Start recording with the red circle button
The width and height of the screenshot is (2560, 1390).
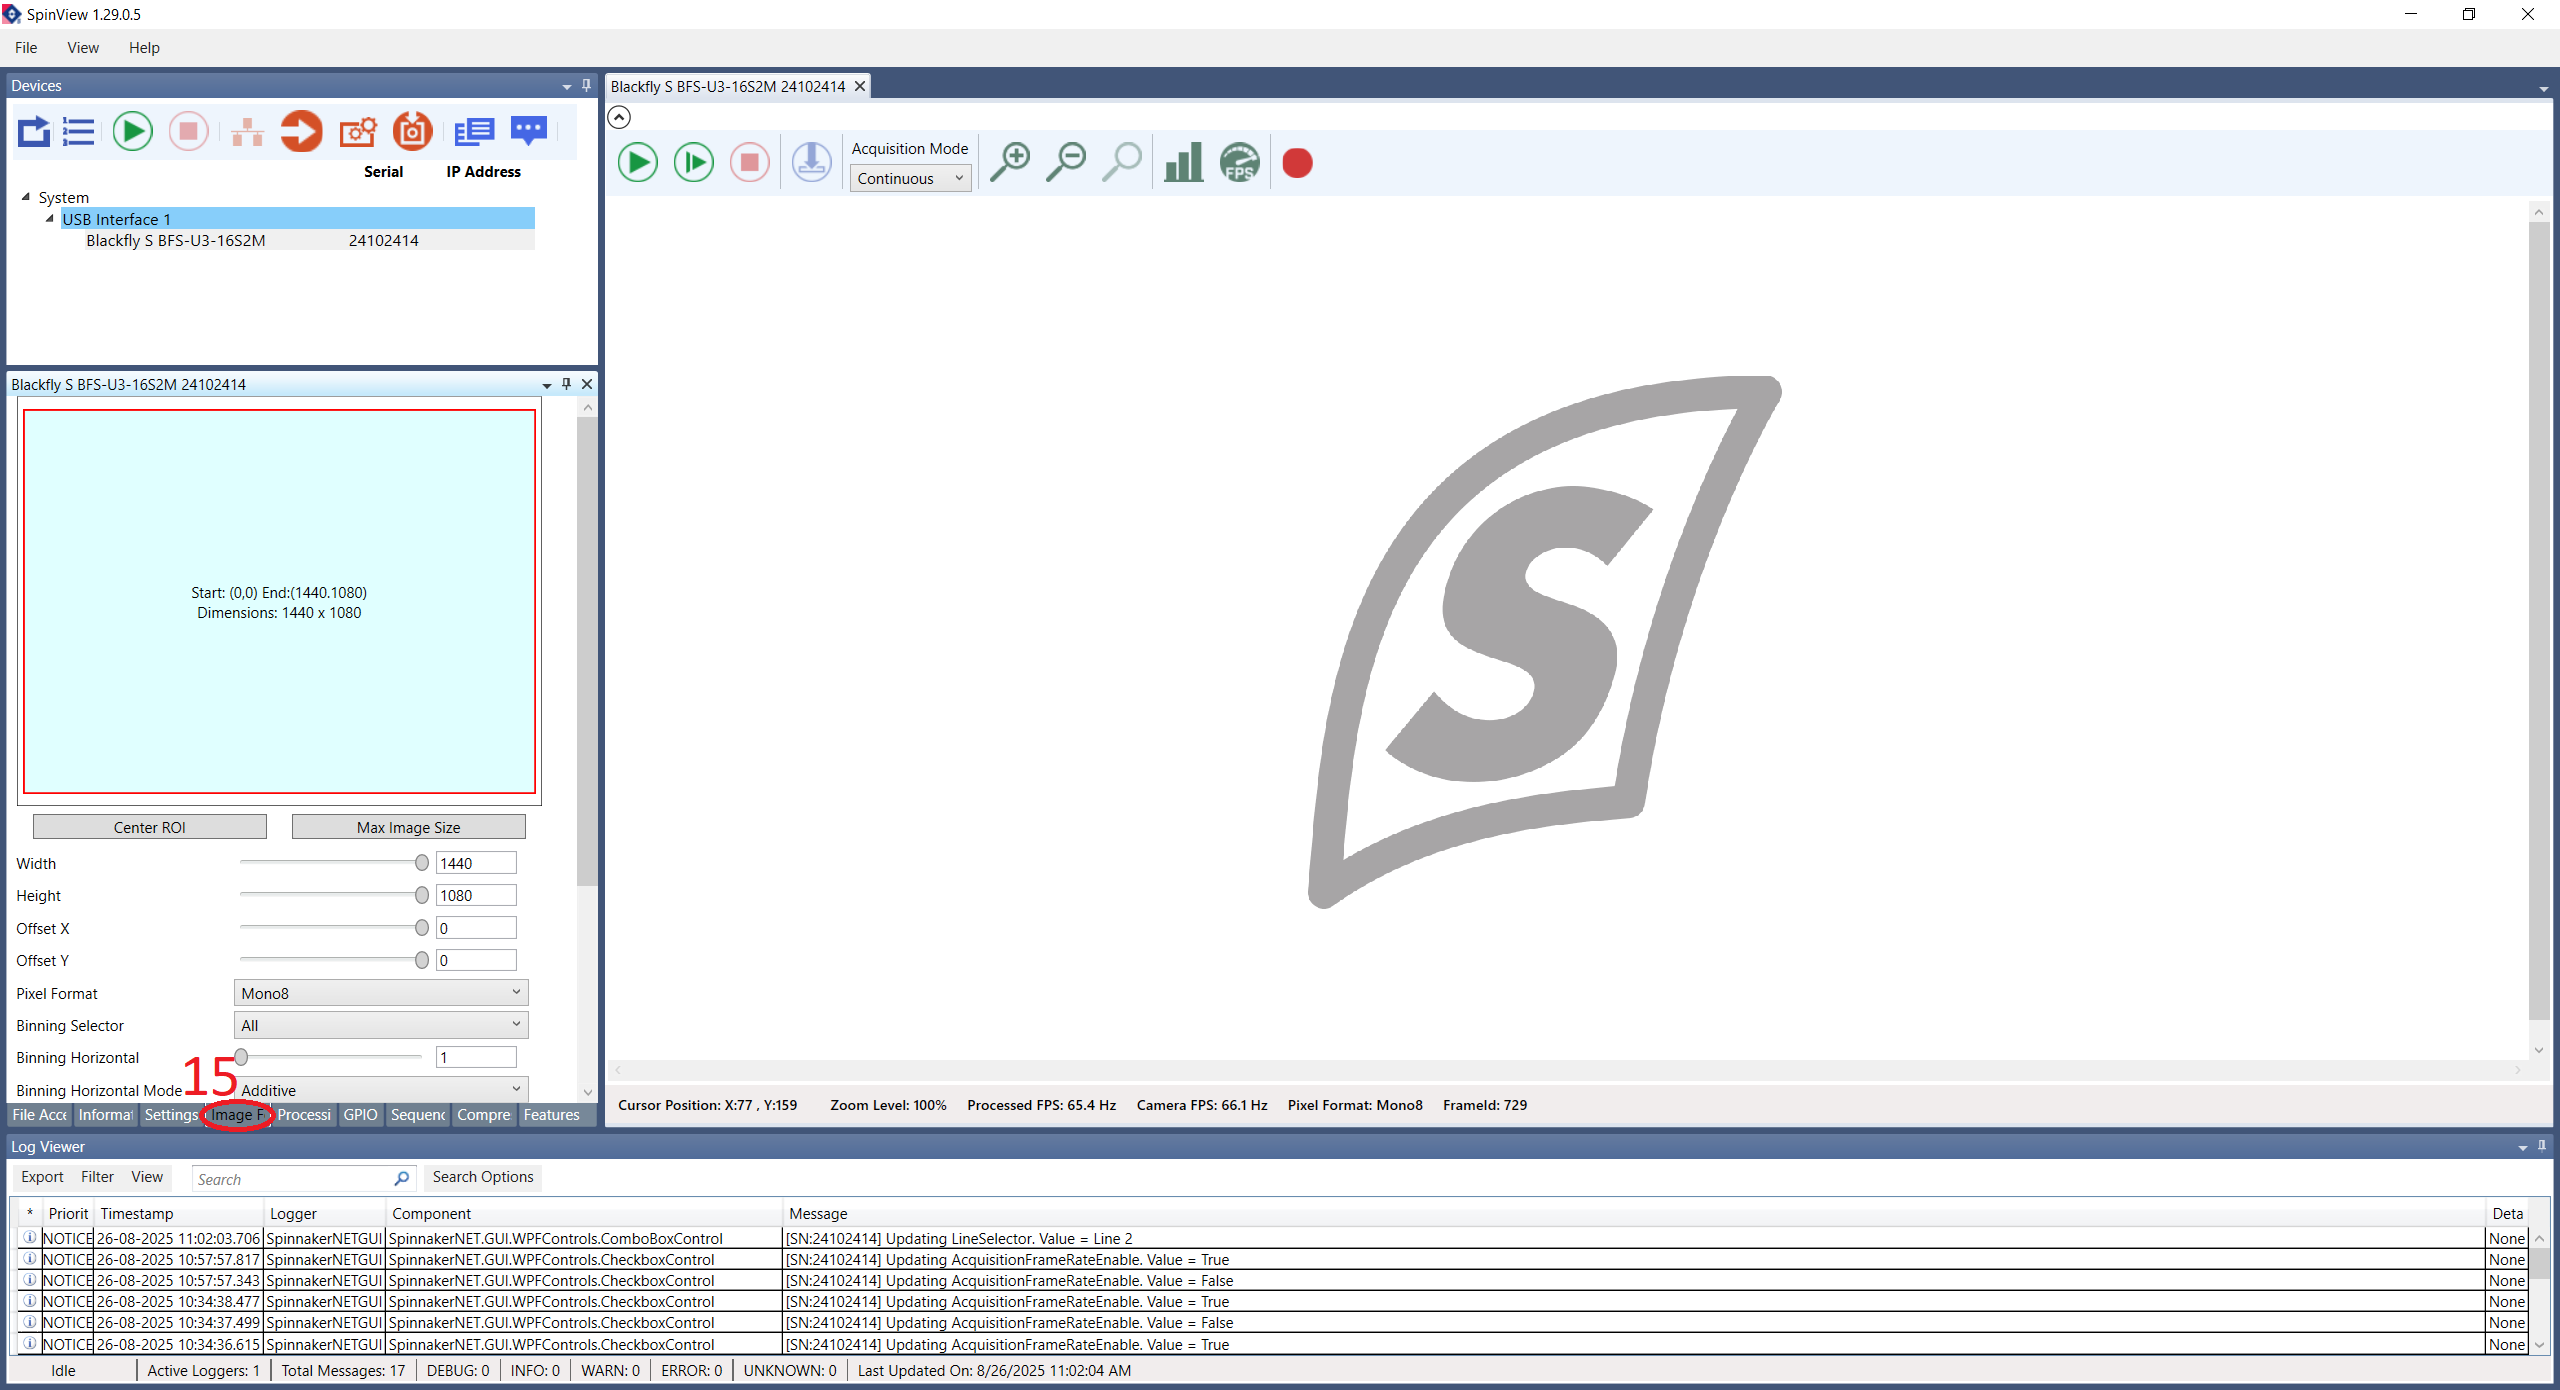coord(1297,162)
